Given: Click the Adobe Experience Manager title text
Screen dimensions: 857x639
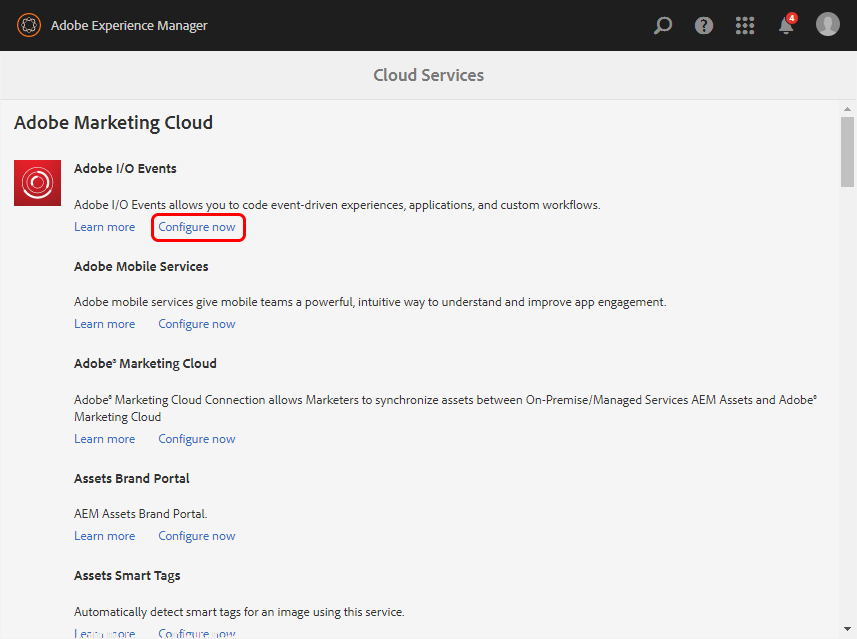Looking at the screenshot, I should pyautogui.click(x=129, y=26).
